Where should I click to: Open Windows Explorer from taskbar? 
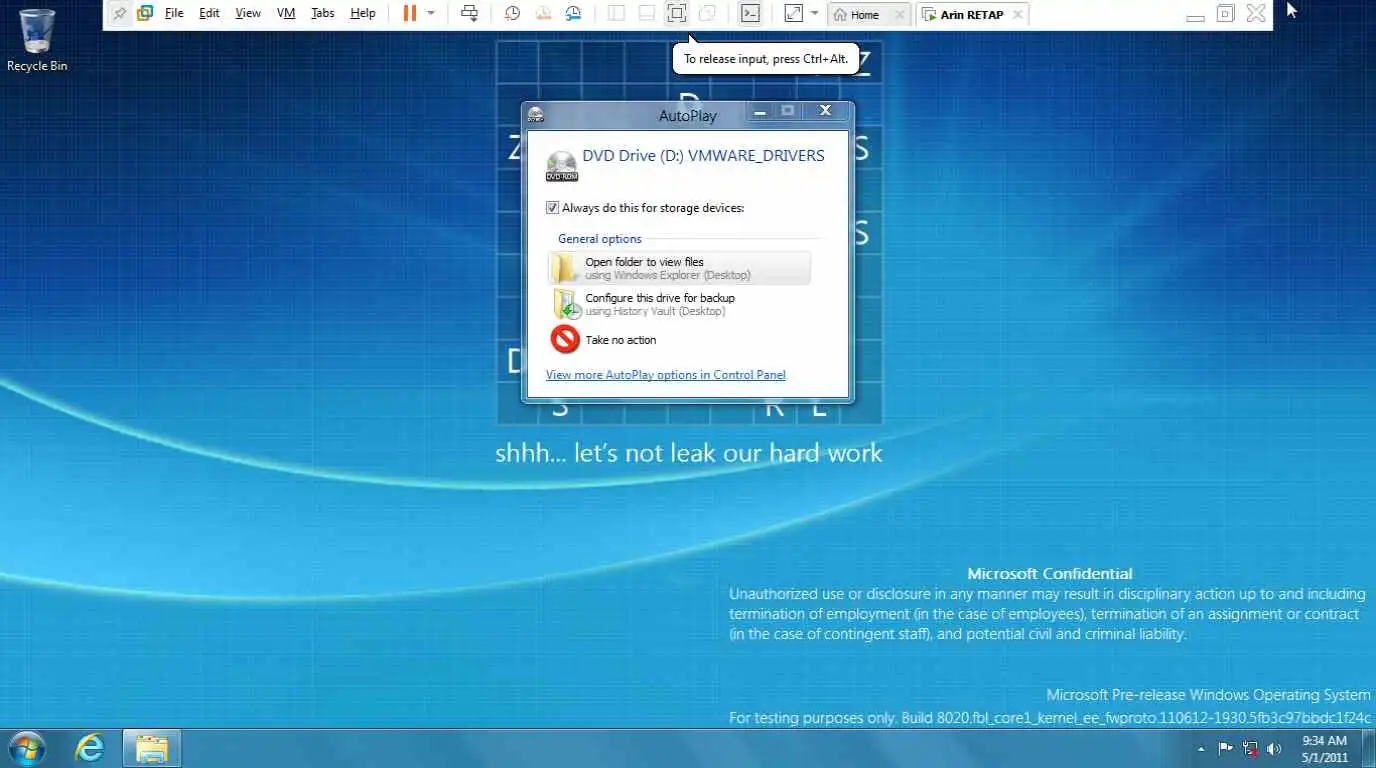152,748
